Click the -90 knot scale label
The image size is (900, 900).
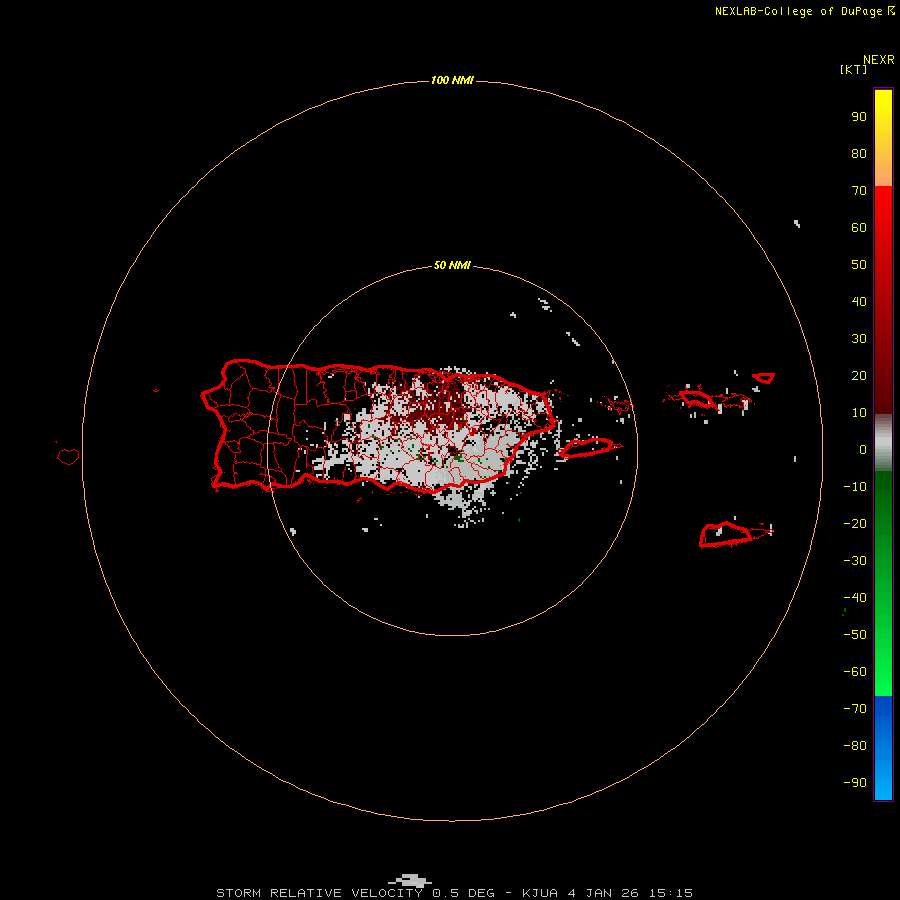(855, 782)
